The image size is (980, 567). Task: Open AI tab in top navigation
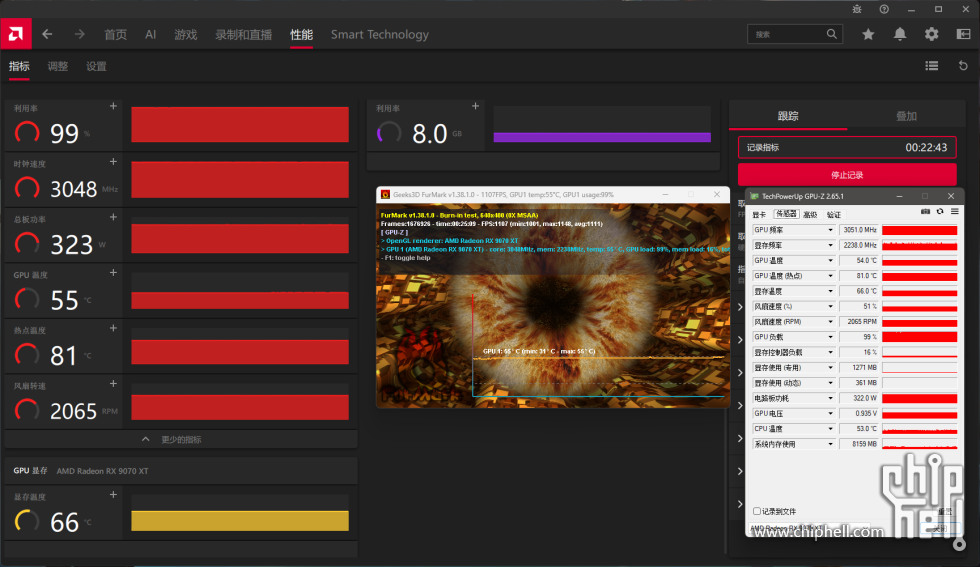click(151, 34)
